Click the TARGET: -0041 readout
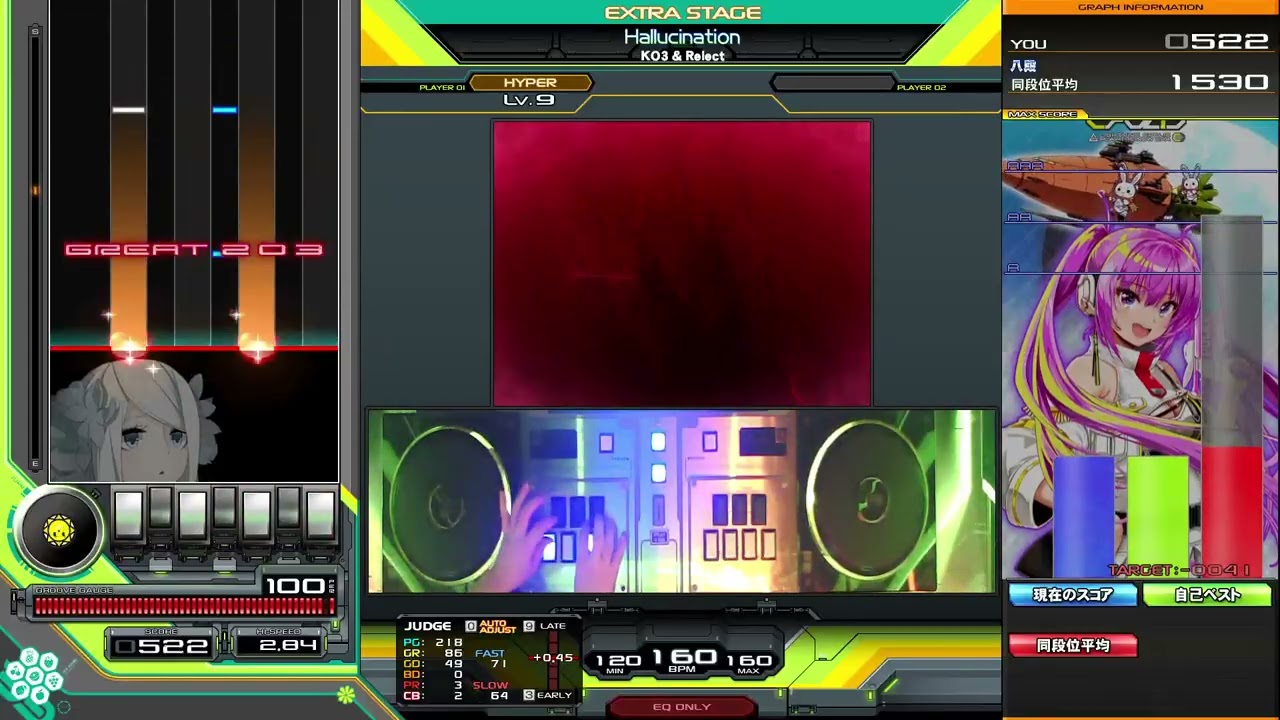Image resolution: width=1280 pixels, height=720 pixels. [x=1180, y=570]
